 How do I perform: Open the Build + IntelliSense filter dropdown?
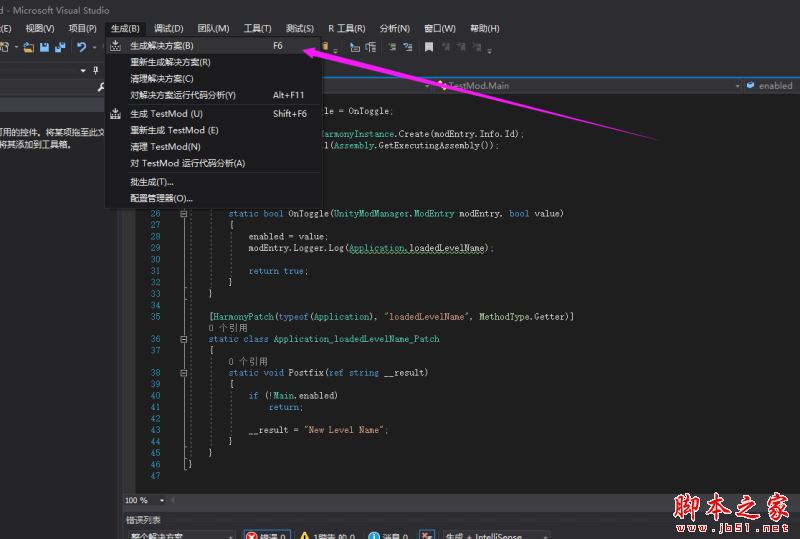pos(496,535)
